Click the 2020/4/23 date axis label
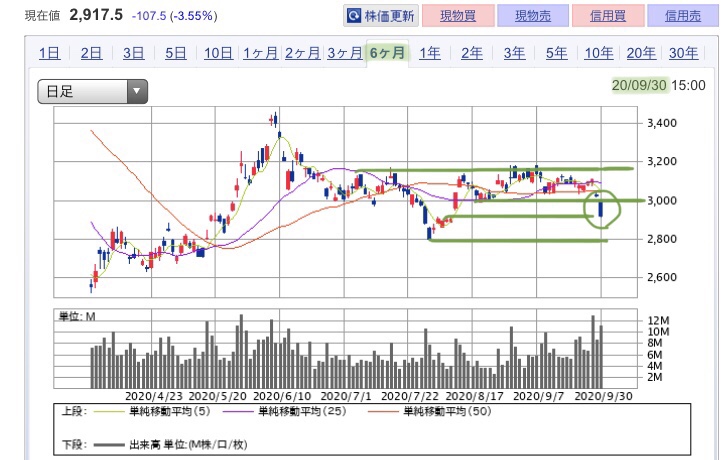Image resolution: width=726 pixels, height=460 pixels. click(x=154, y=397)
